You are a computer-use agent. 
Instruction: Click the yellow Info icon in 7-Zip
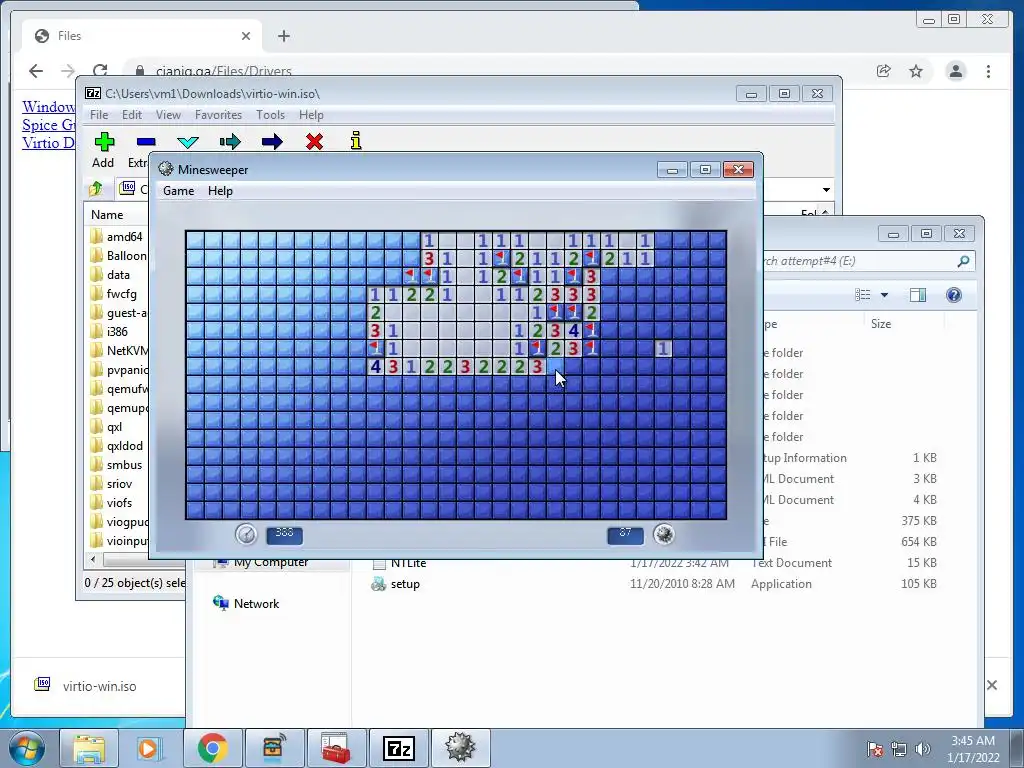356,140
